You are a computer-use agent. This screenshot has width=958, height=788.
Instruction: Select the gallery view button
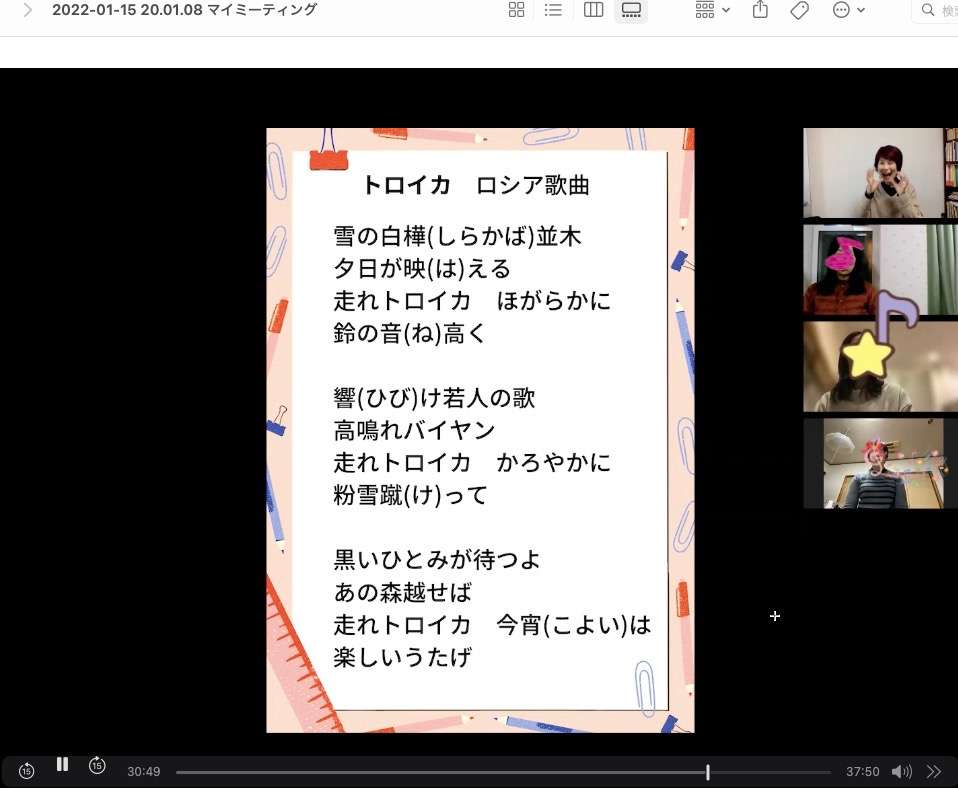click(631, 10)
